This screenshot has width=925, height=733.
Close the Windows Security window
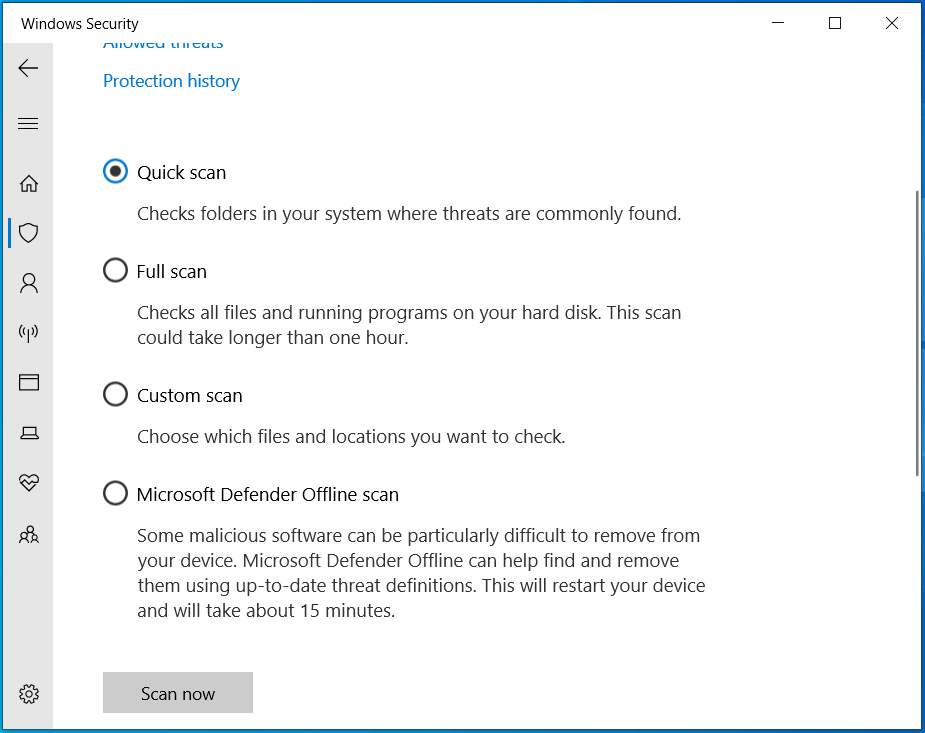892,23
